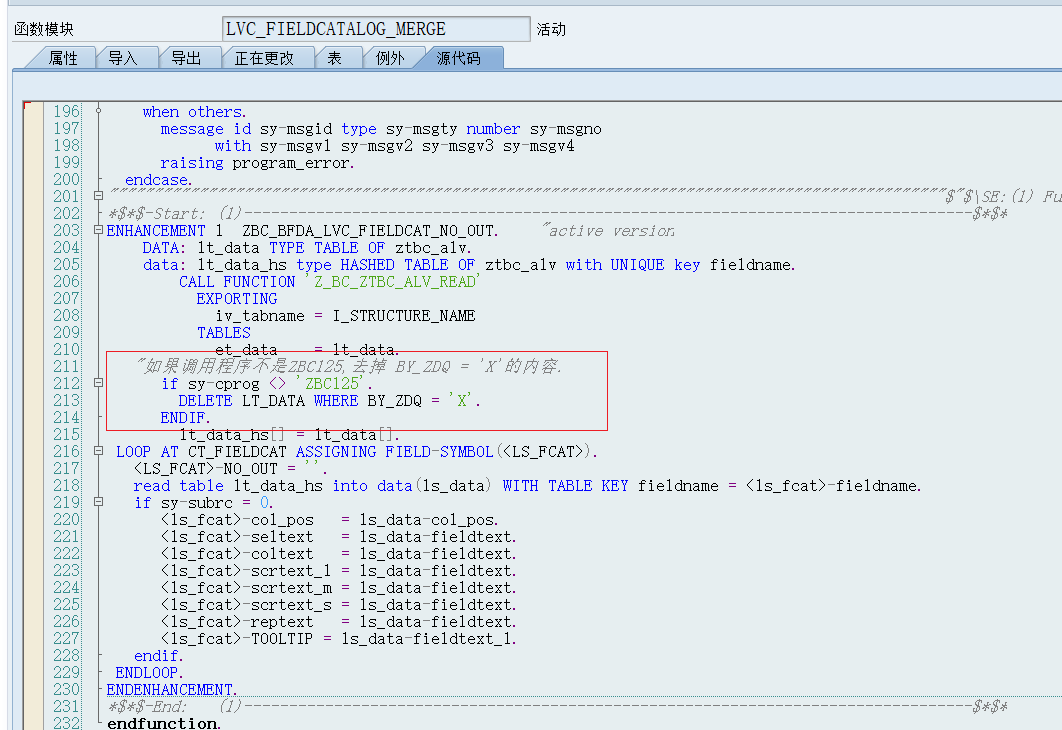Click the 活动 status text
Image resolution: width=1062 pixels, height=730 pixels.
[551, 29]
